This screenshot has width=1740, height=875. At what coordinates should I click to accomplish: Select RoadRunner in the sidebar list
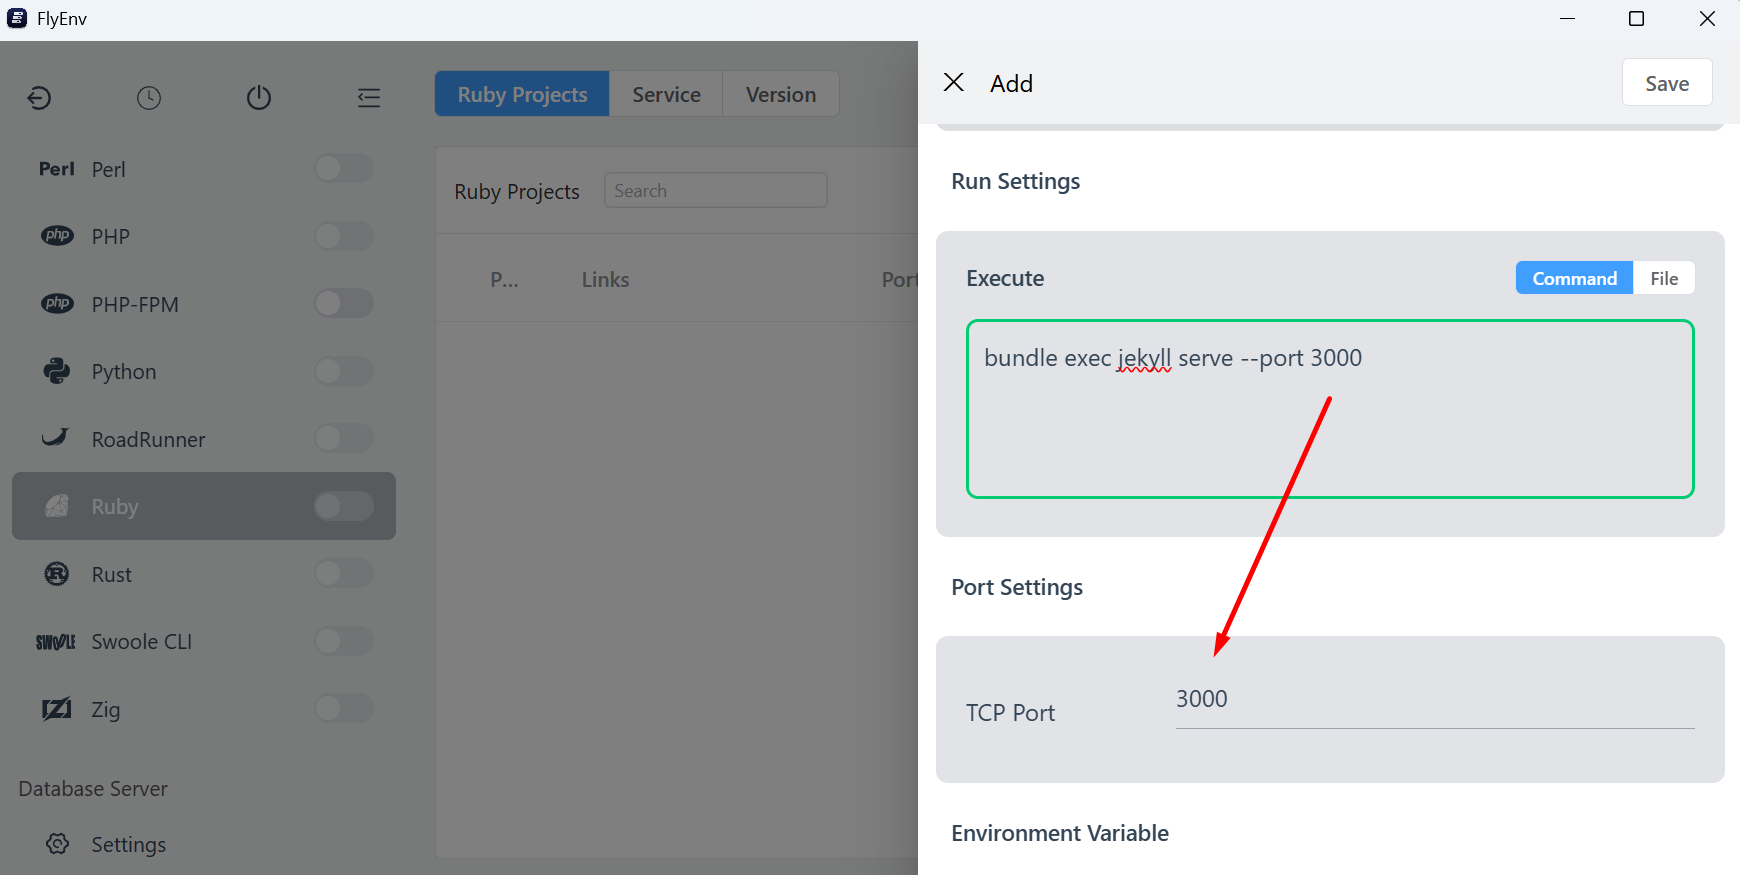(x=204, y=439)
